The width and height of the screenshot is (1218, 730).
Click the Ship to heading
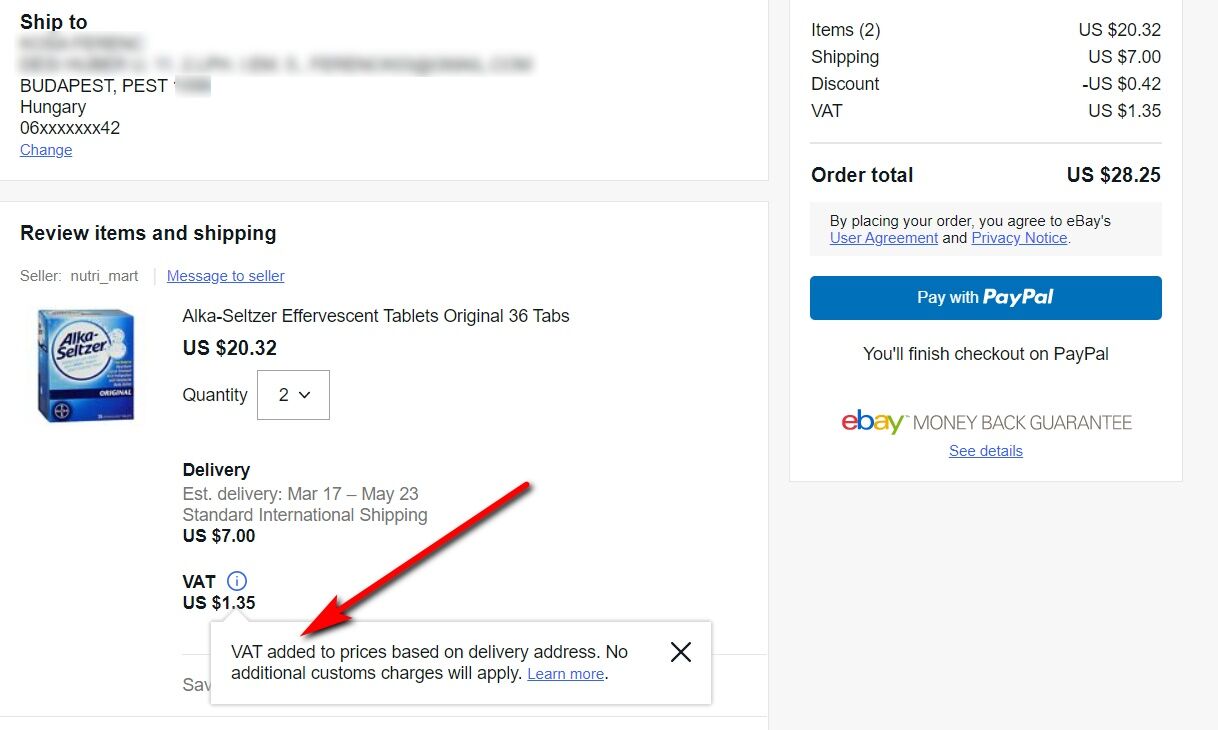[x=54, y=22]
